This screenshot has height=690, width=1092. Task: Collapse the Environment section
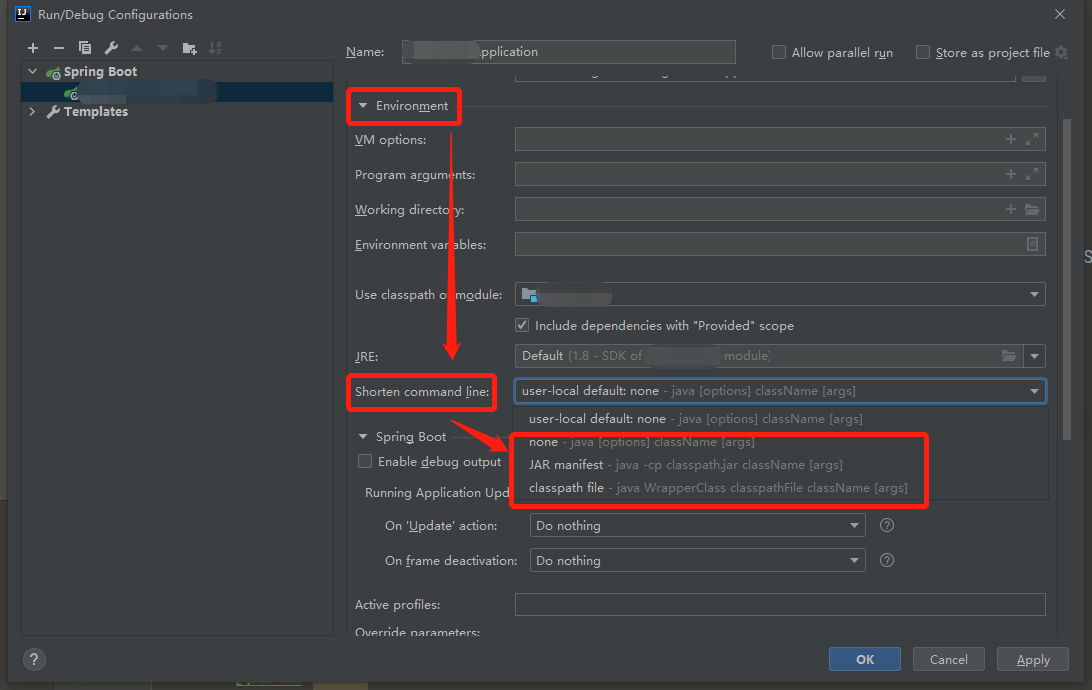pyautogui.click(x=363, y=106)
